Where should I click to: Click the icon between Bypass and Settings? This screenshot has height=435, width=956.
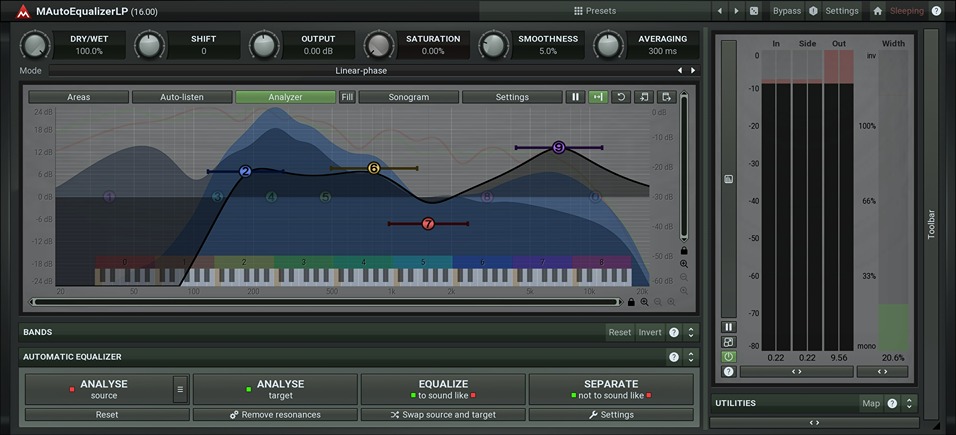(813, 11)
